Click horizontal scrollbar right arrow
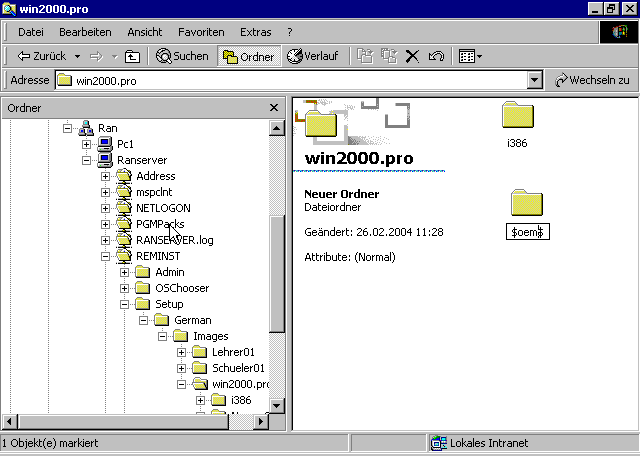Viewport: 640px width, 456px height. [260, 421]
